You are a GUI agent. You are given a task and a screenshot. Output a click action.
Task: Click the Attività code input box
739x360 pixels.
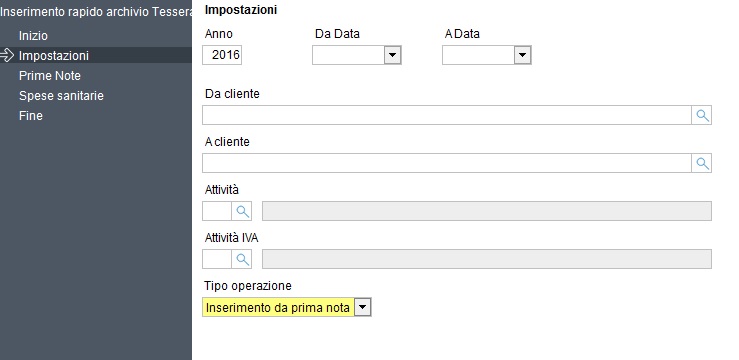pyautogui.click(x=217, y=211)
